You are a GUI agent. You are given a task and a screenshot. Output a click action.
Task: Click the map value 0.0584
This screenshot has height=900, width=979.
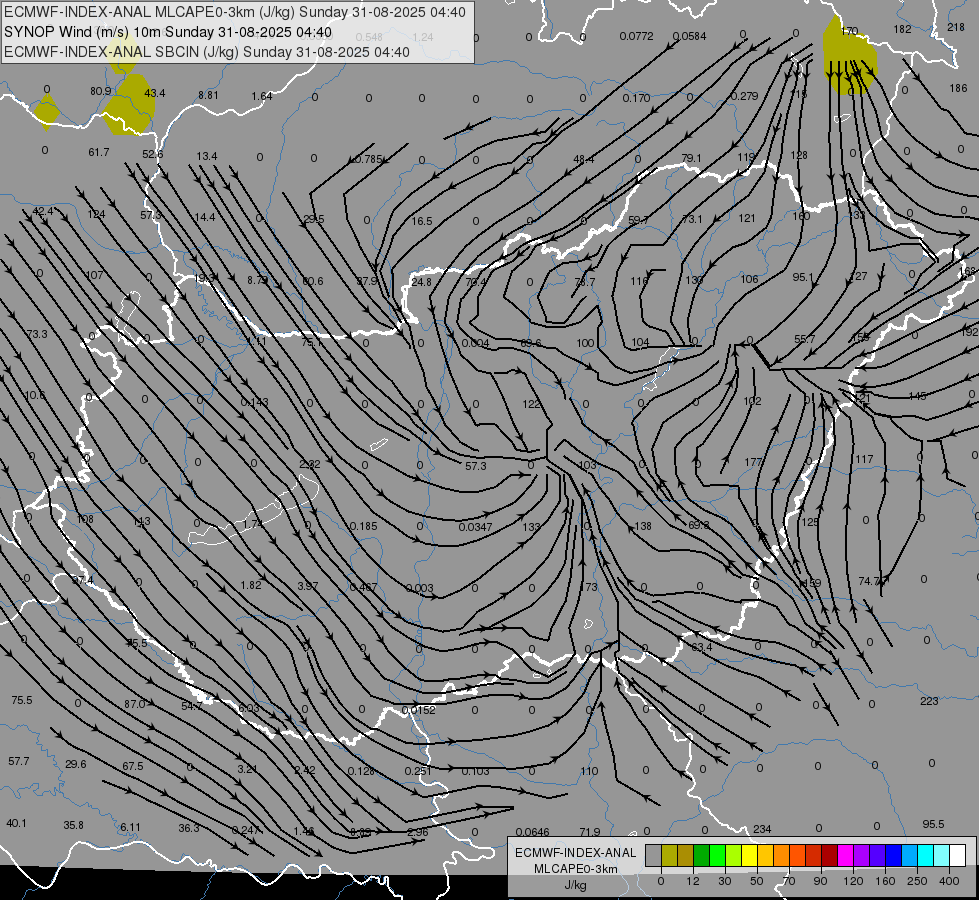[689, 36]
